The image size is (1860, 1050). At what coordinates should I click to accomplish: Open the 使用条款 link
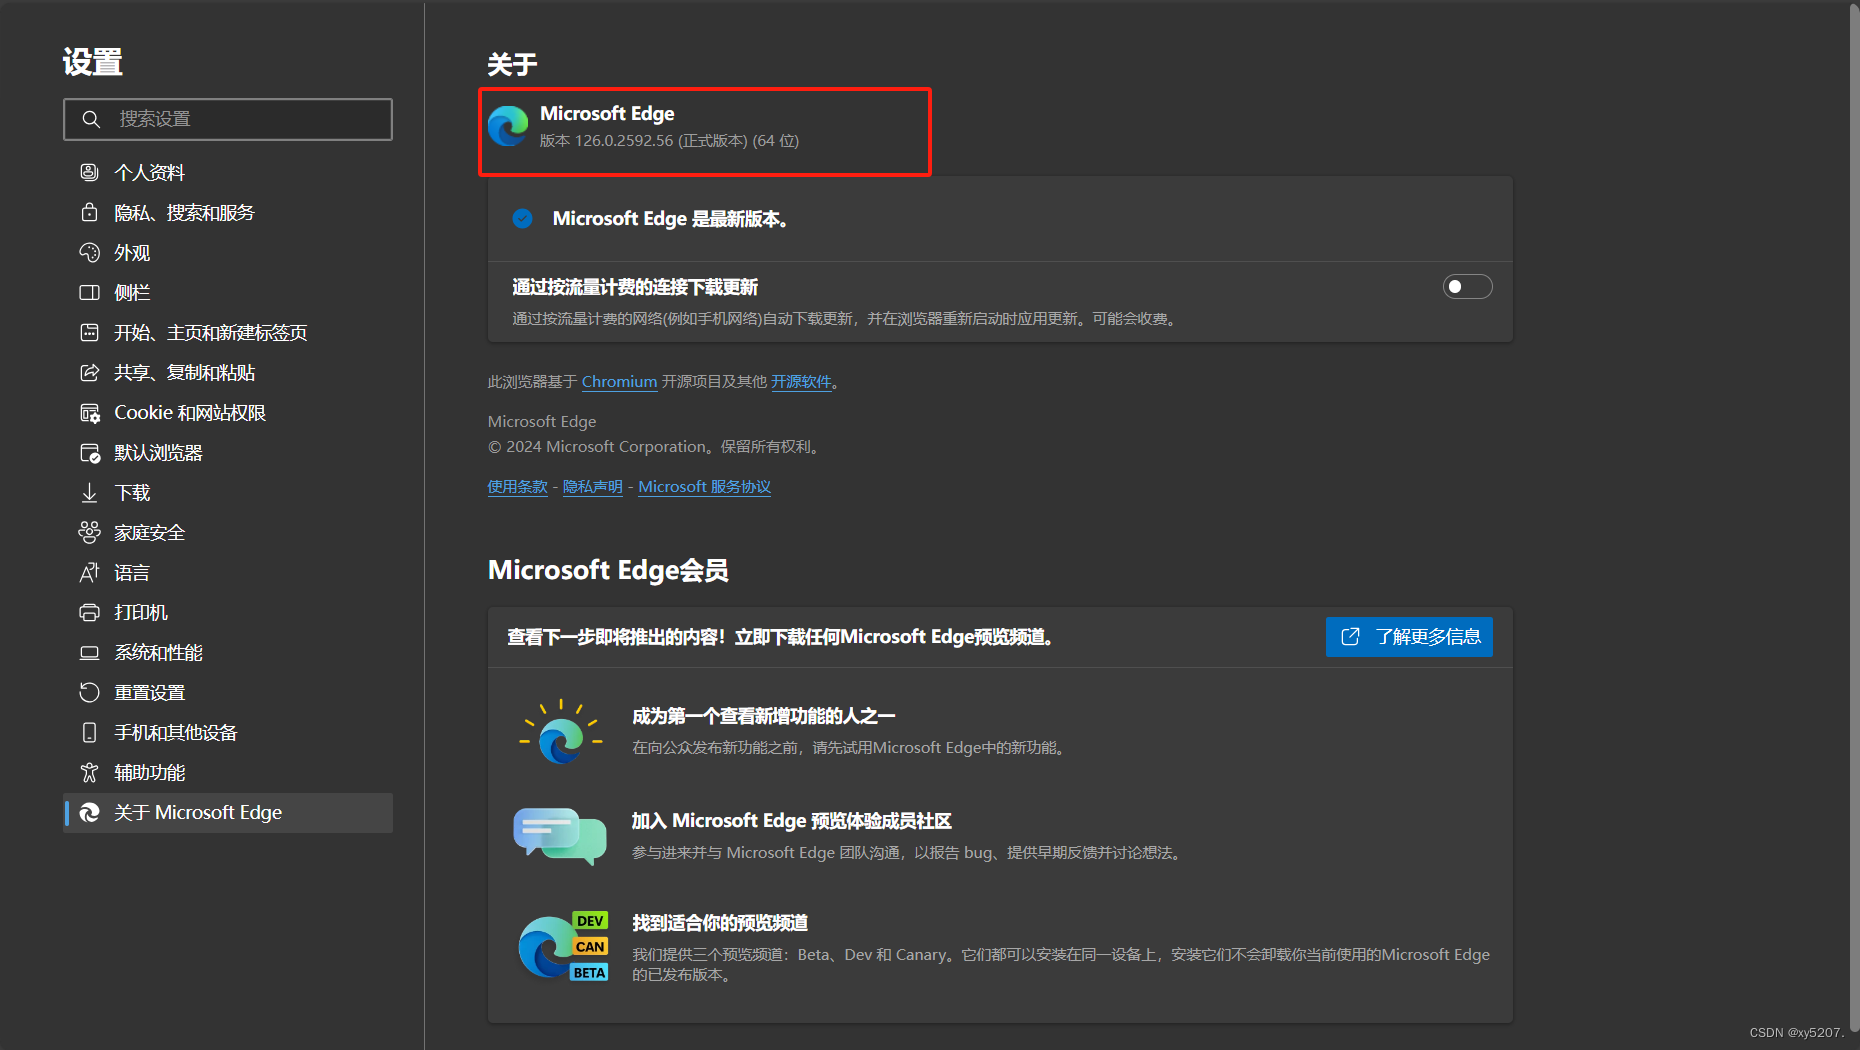[x=517, y=487]
